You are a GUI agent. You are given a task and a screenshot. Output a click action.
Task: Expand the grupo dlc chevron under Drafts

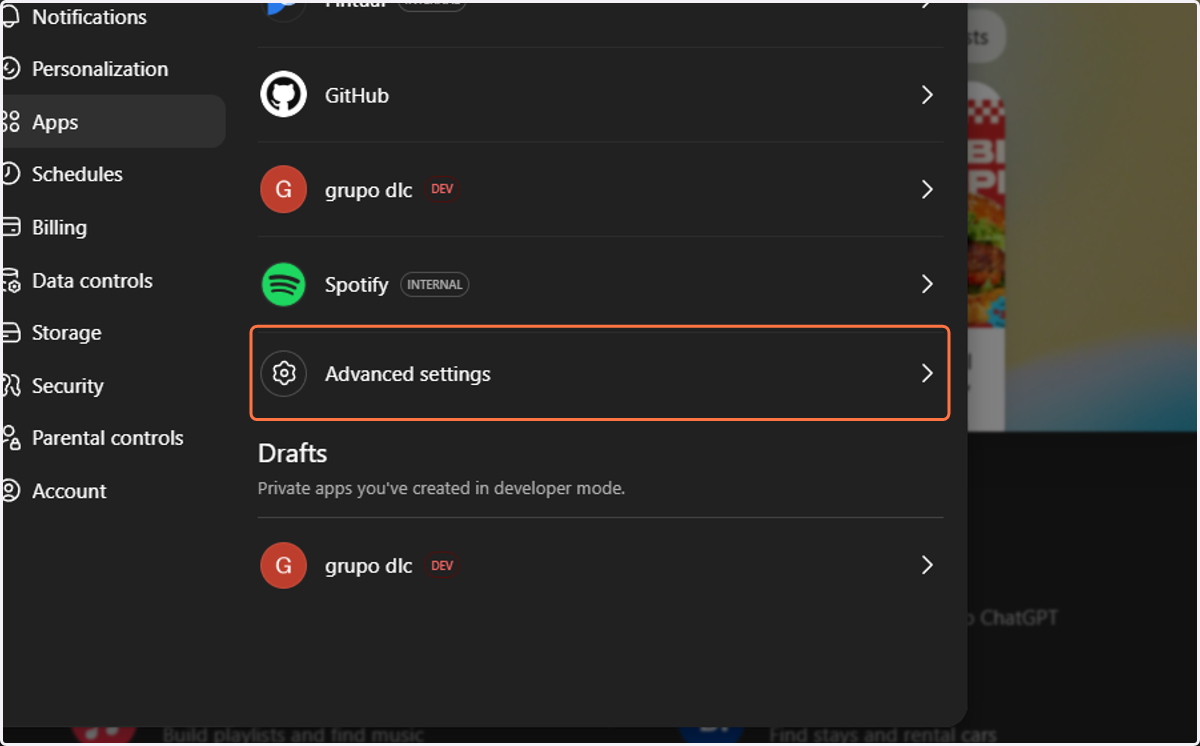point(927,565)
